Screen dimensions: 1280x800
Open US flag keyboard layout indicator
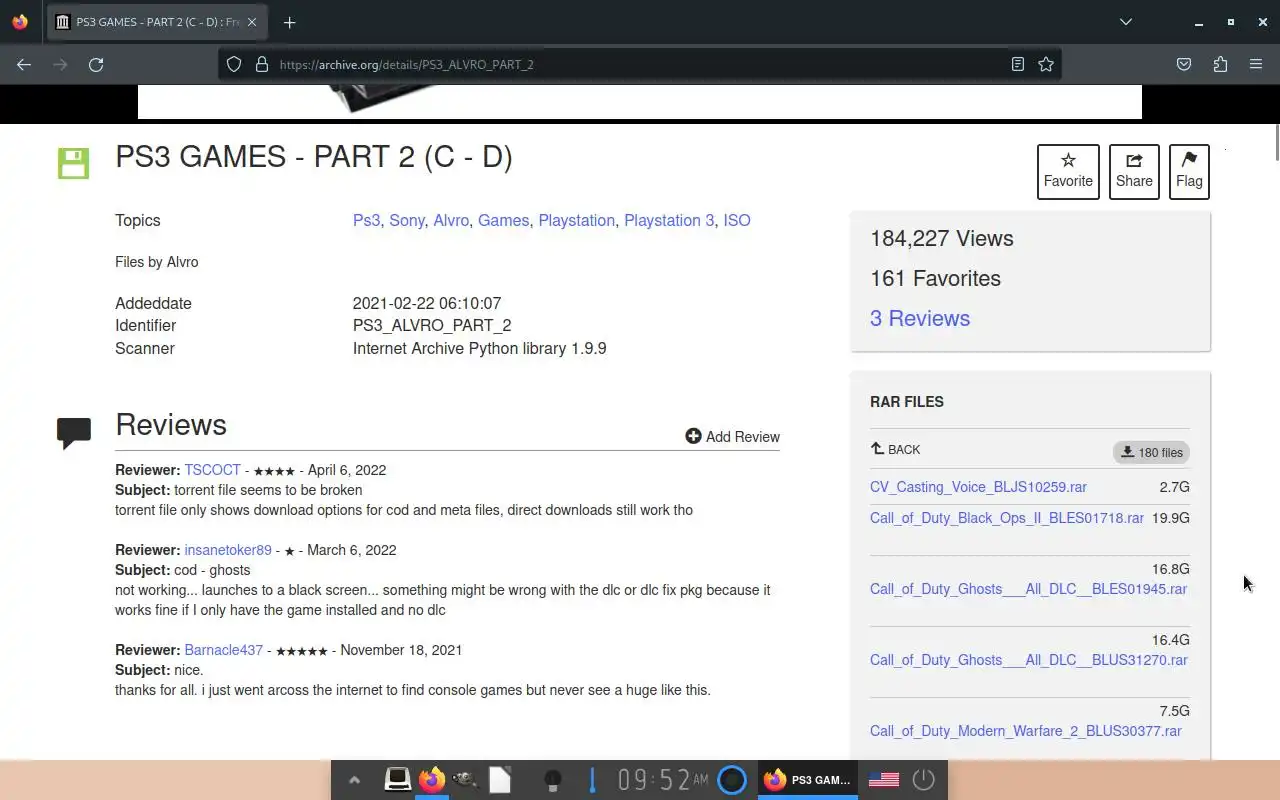884,779
